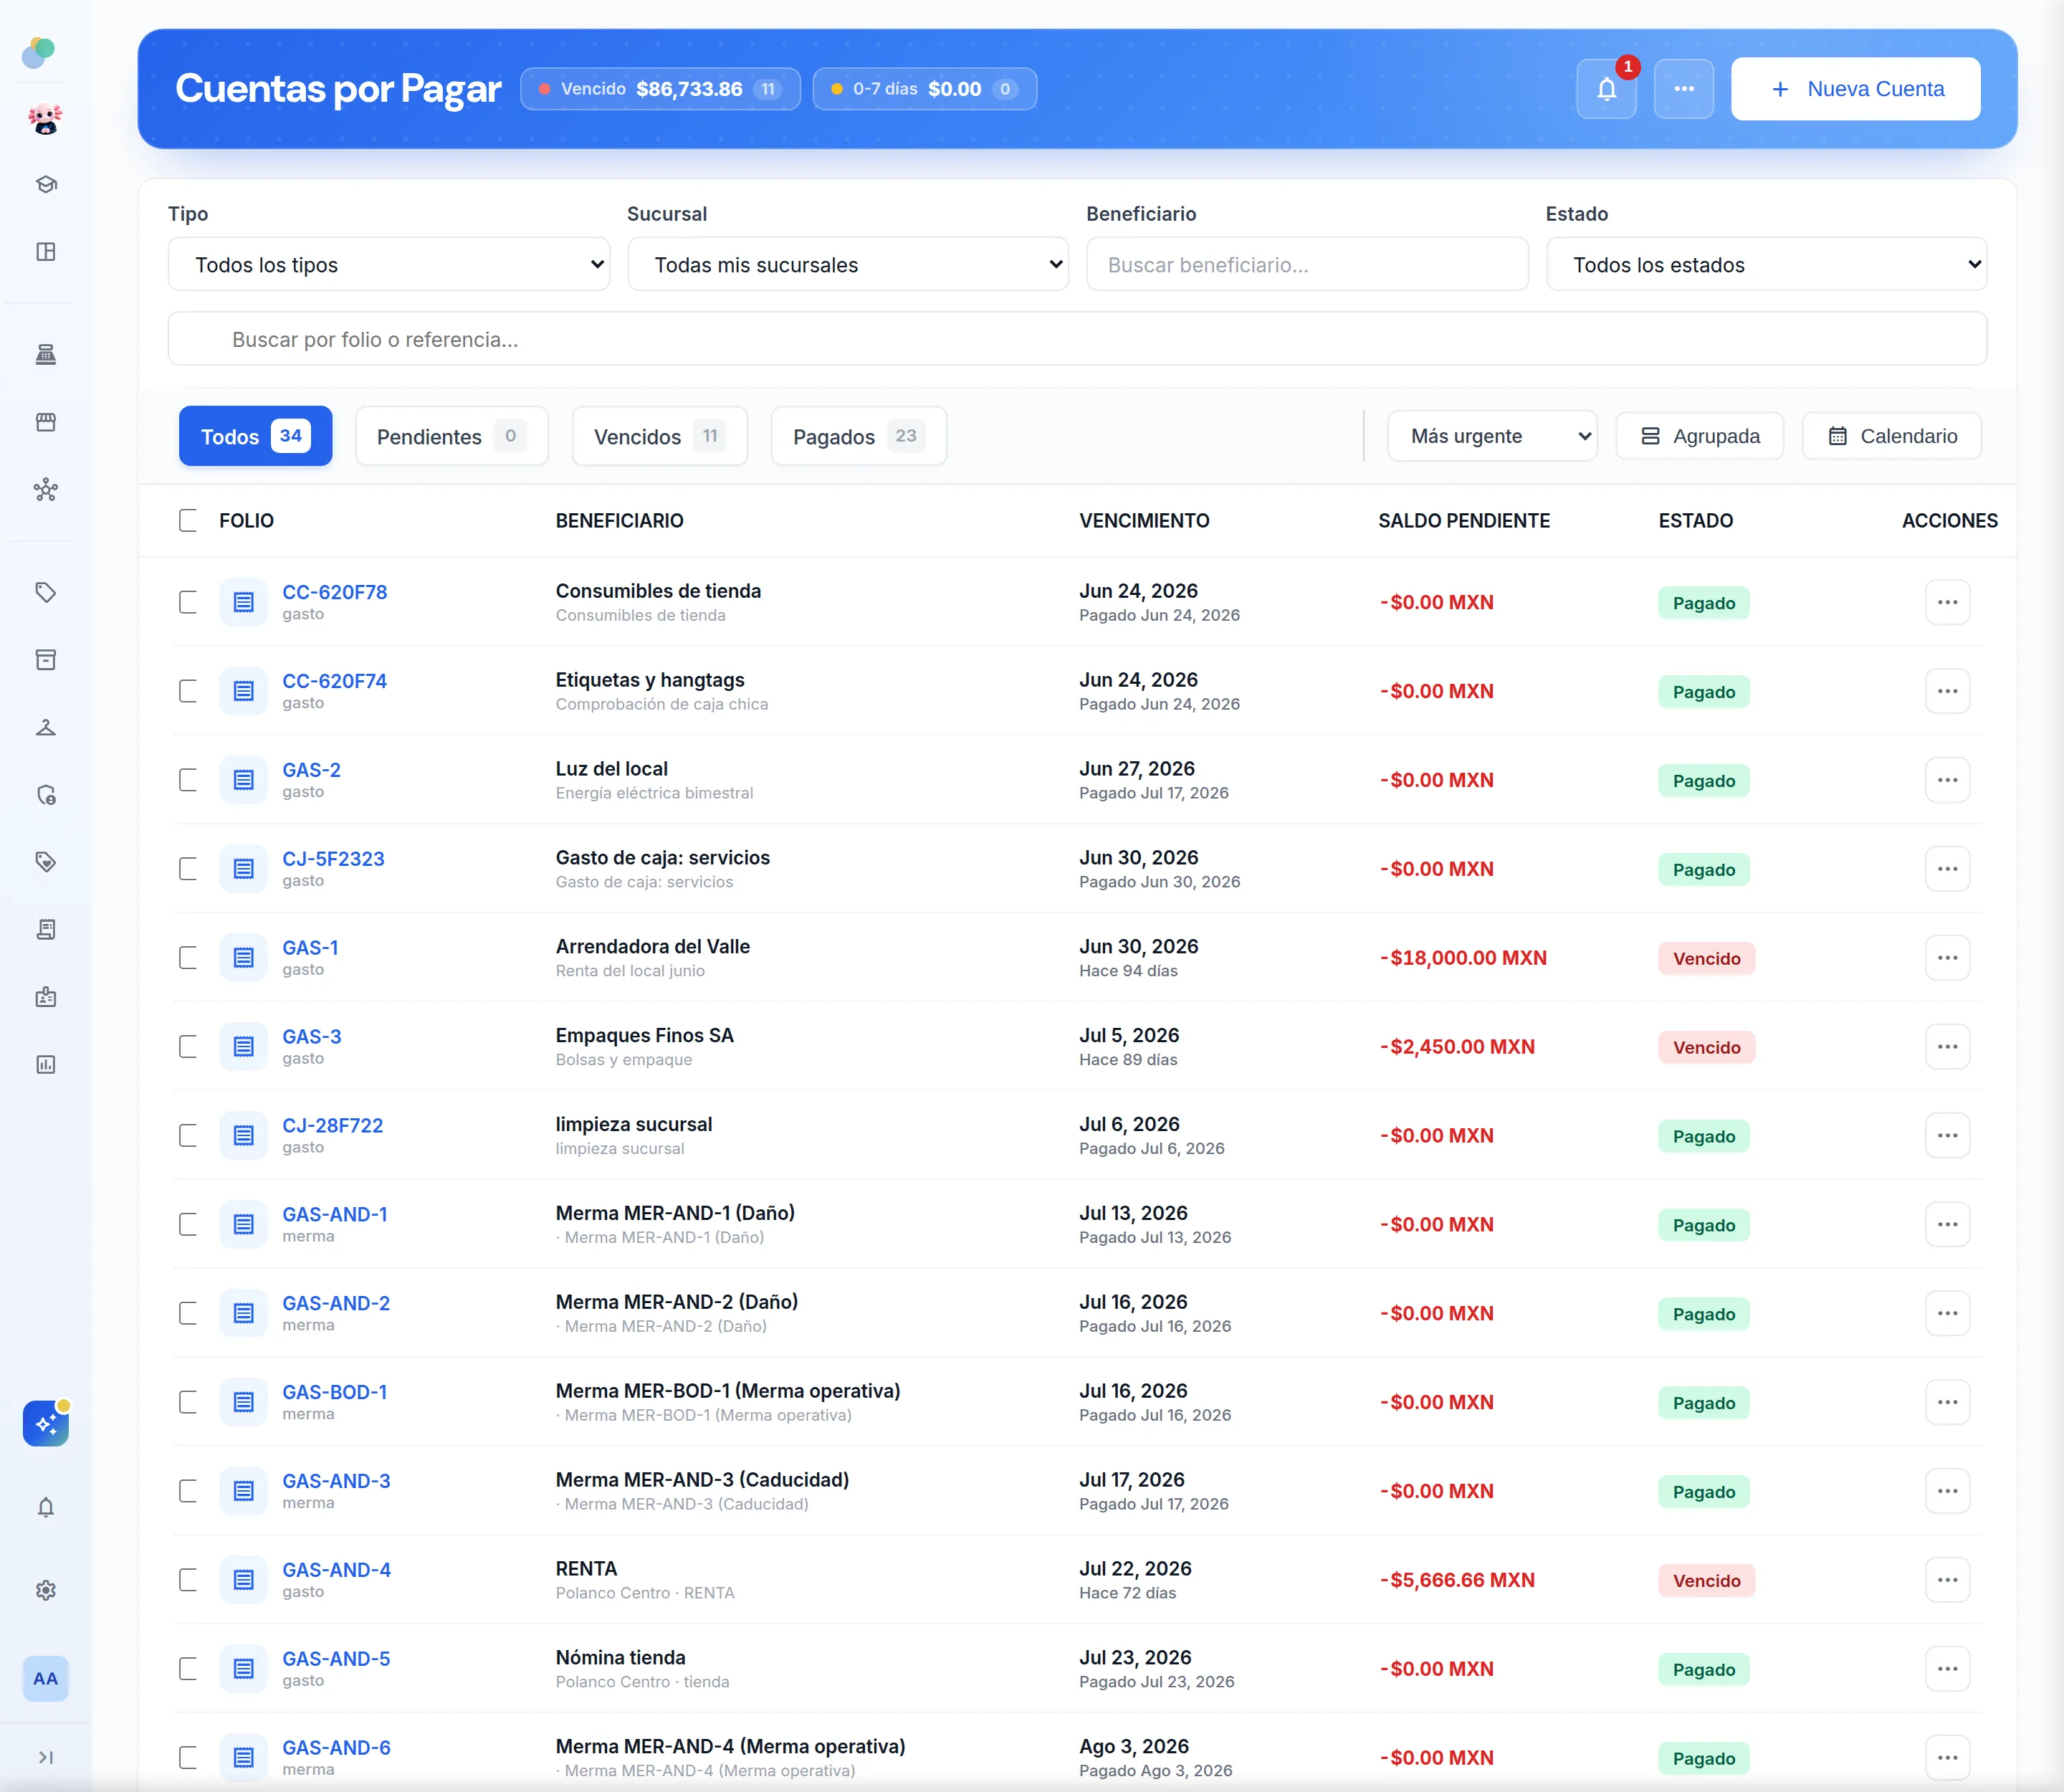Screen dimensions: 2064x1792
Task: Select the Todos tab
Action: click(x=256, y=436)
